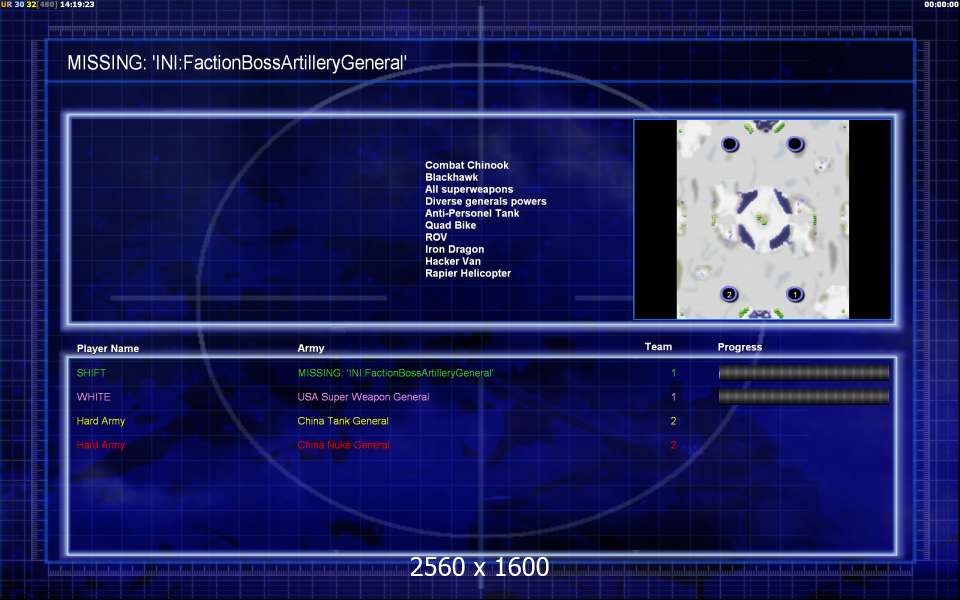Click the red Hard Army player name
The height and width of the screenshot is (600, 960).
101,445
